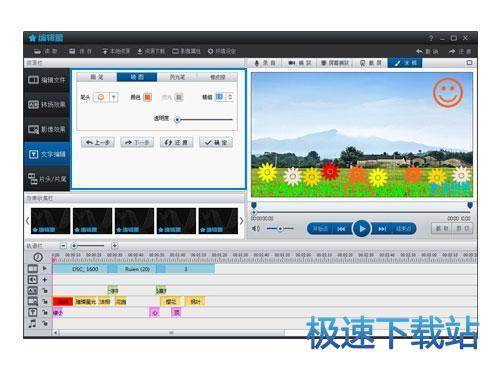
Task: Expand the video track play triangle
Action: (x=45, y=268)
